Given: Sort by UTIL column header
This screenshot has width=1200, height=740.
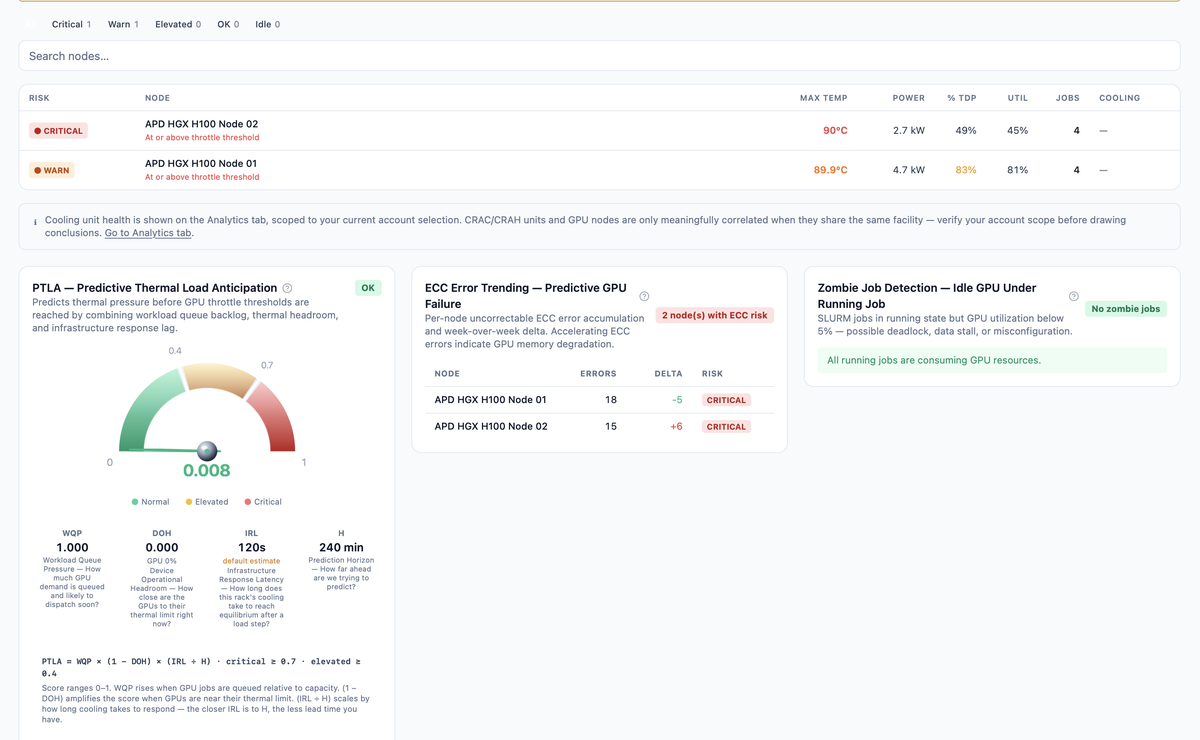Looking at the screenshot, I should 1017,98.
